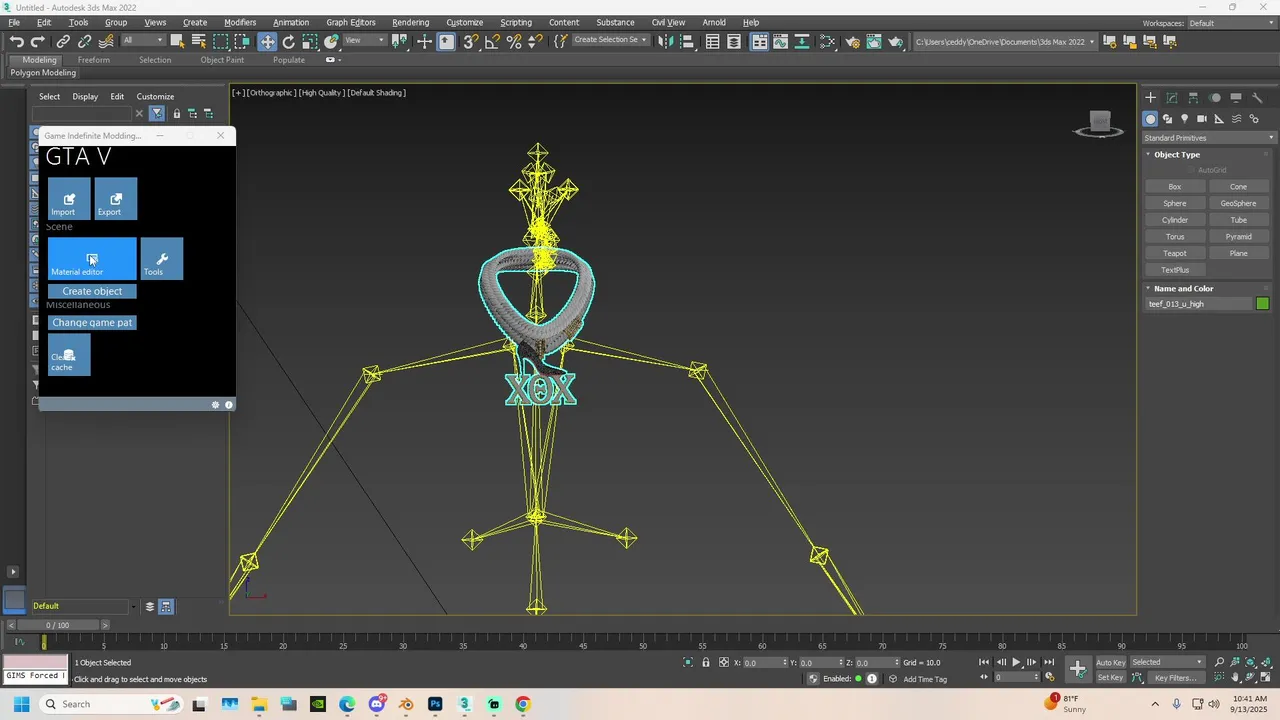Open Render Setup teapot icon
Image resolution: width=1280 pixels, height=720 pixels.
pos(852,41)
